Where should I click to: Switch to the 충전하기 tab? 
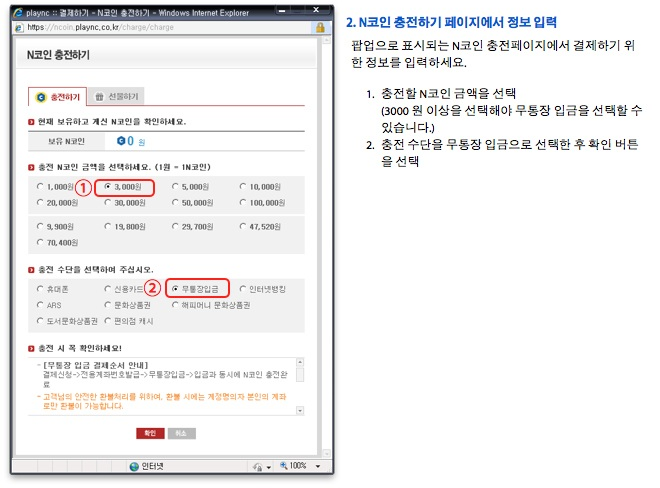[58, 97]
